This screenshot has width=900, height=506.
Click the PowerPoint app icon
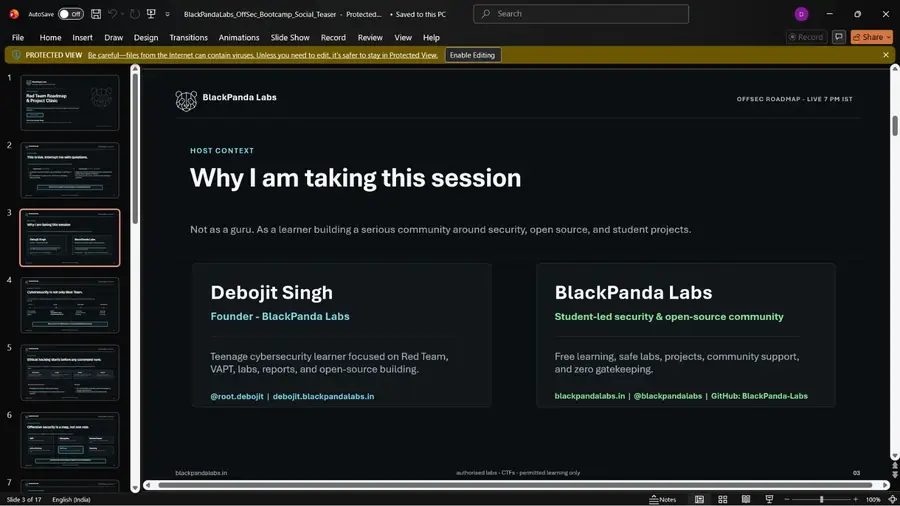point(14,14)
